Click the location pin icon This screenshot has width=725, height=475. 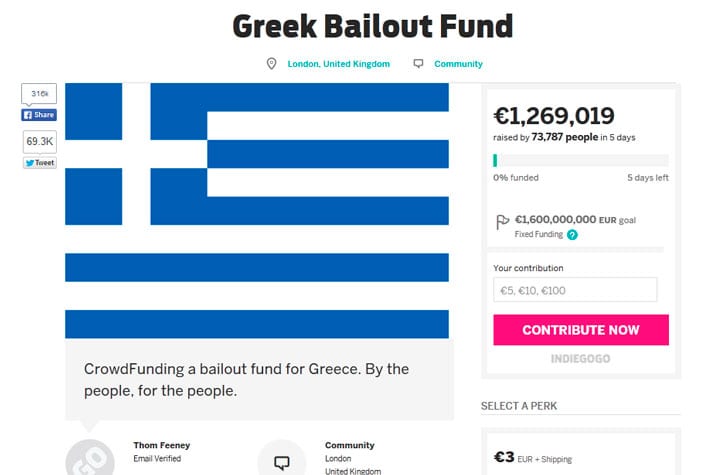[x=271, y=64]
